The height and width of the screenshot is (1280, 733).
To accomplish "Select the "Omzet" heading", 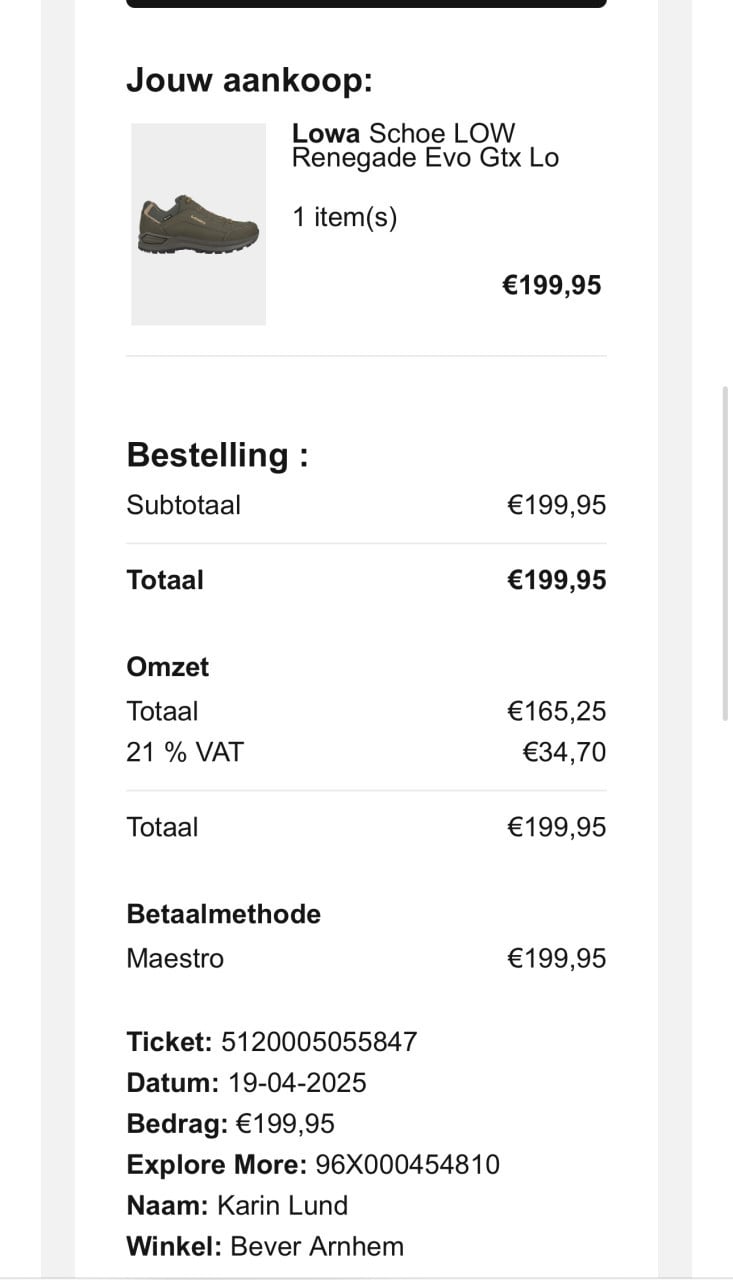I will click(x=168, y=667).
